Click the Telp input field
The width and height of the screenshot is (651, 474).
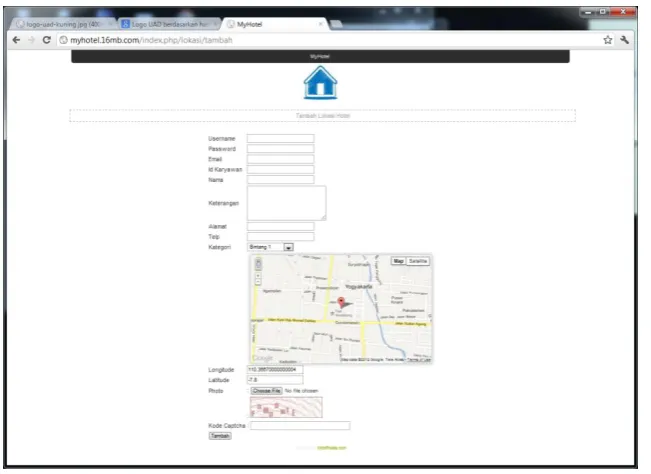tap(281, 237)
